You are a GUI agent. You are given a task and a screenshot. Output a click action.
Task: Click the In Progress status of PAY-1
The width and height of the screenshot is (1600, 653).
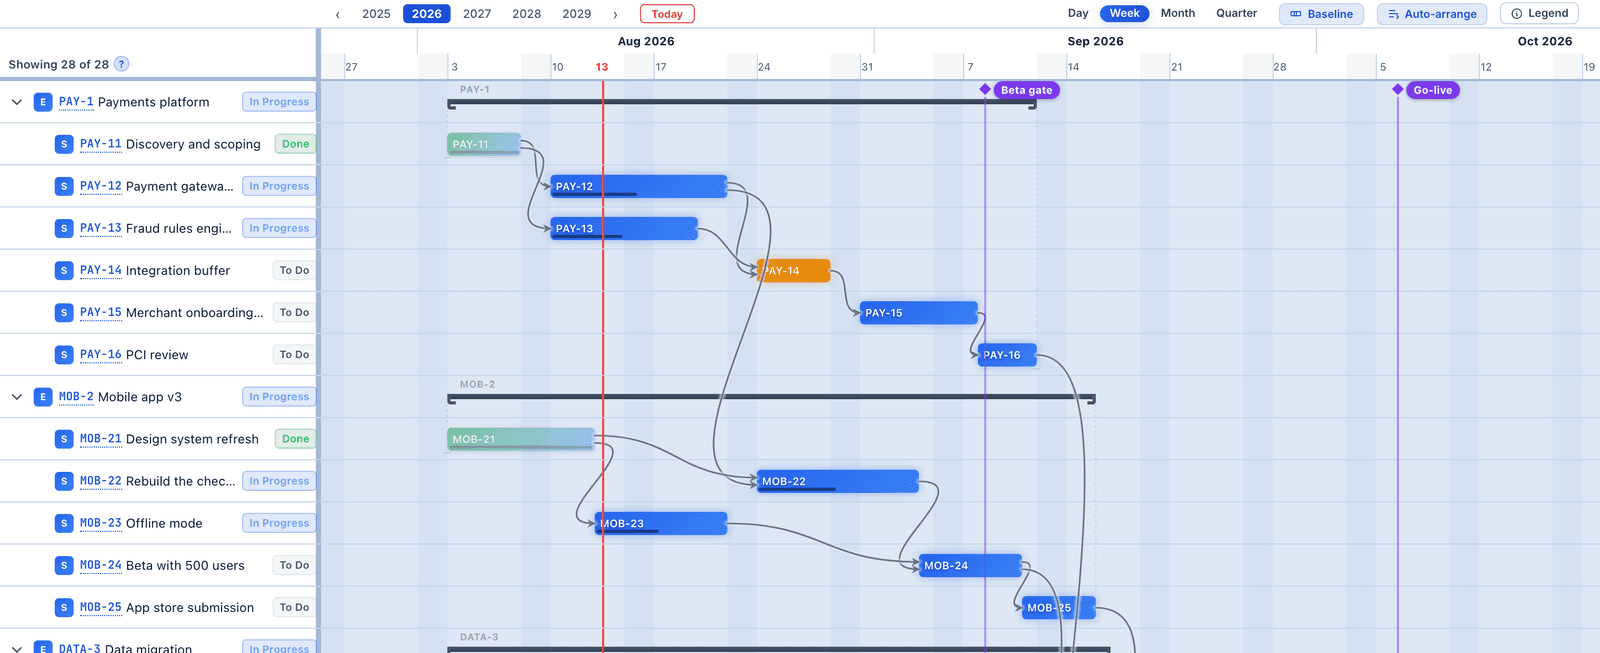(x=279, y=102)
